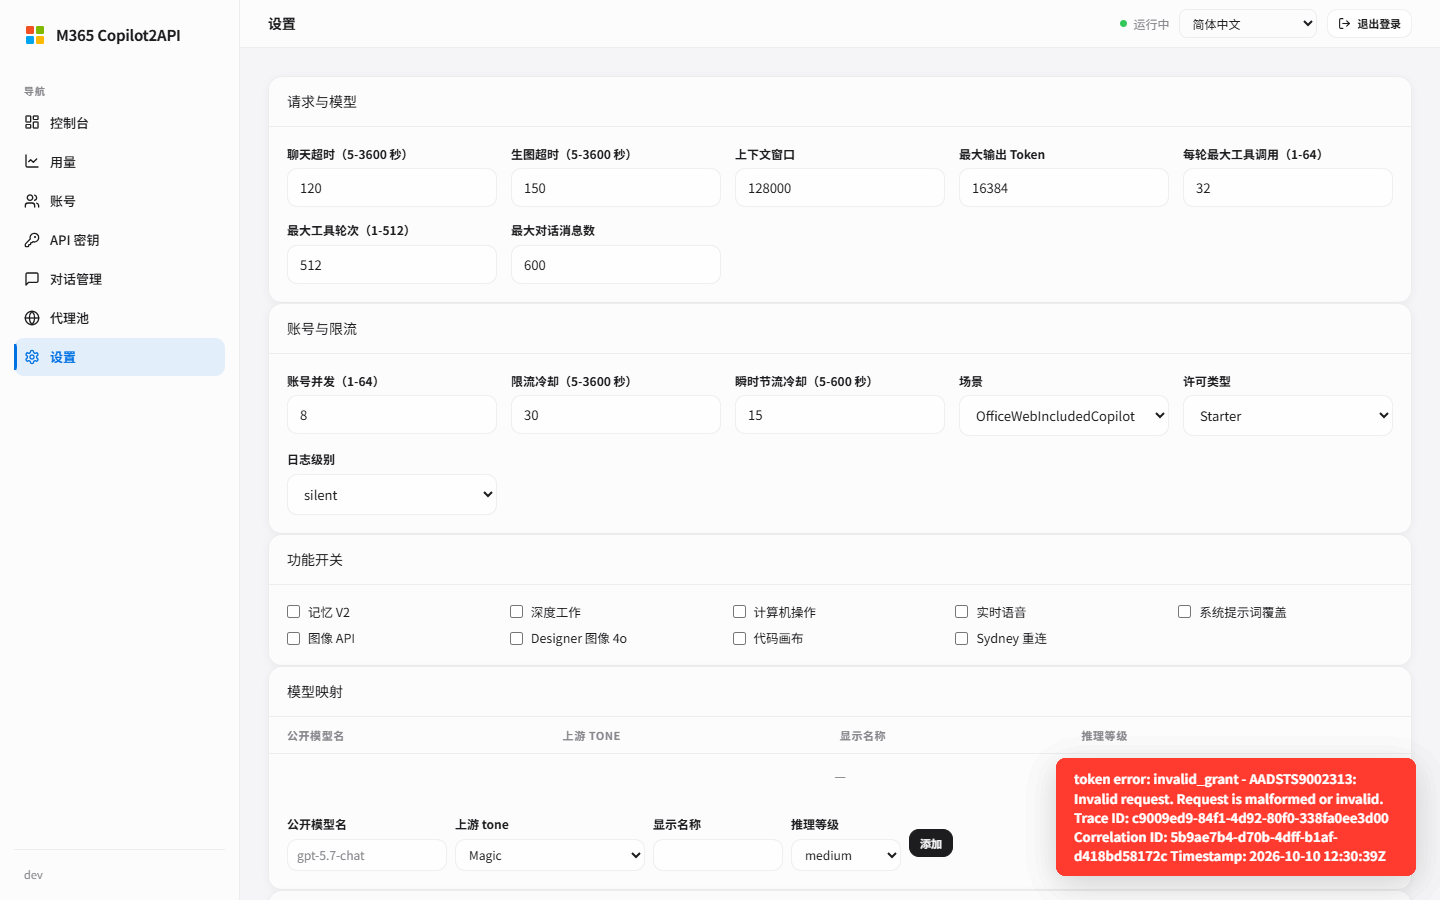Screen dimensions: 1440x900
Task: Click the key icon beside API 密钥
Action: [32, 239]
